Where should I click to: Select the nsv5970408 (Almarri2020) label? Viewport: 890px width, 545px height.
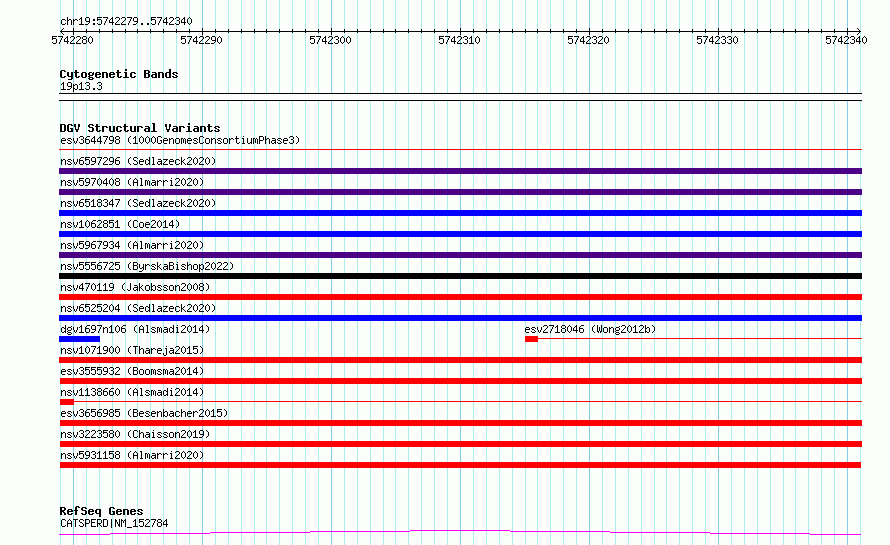(132, 182)
